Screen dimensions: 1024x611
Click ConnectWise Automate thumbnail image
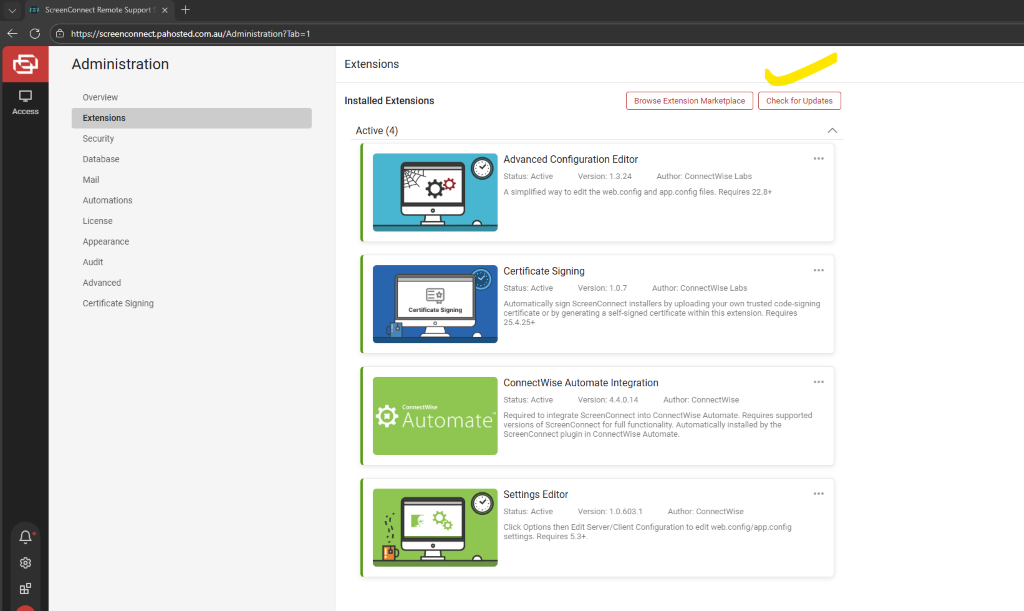pos(435,416)
